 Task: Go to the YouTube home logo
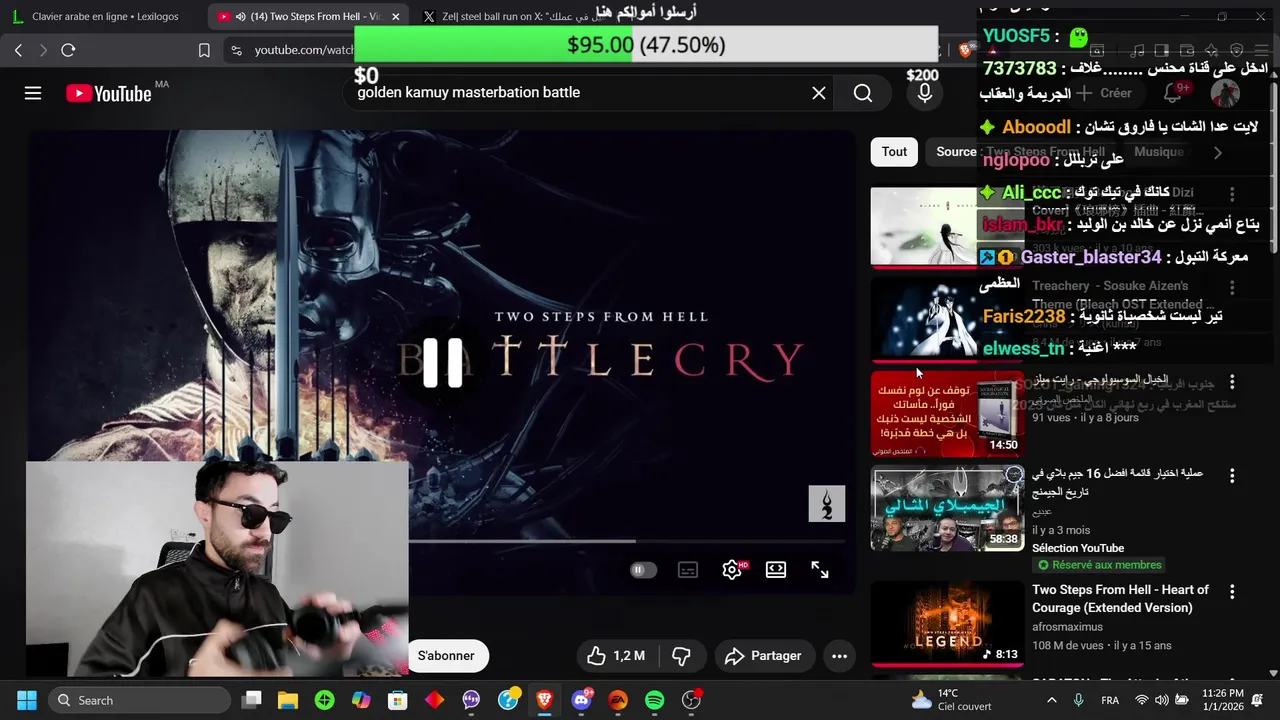pos(110,93)
